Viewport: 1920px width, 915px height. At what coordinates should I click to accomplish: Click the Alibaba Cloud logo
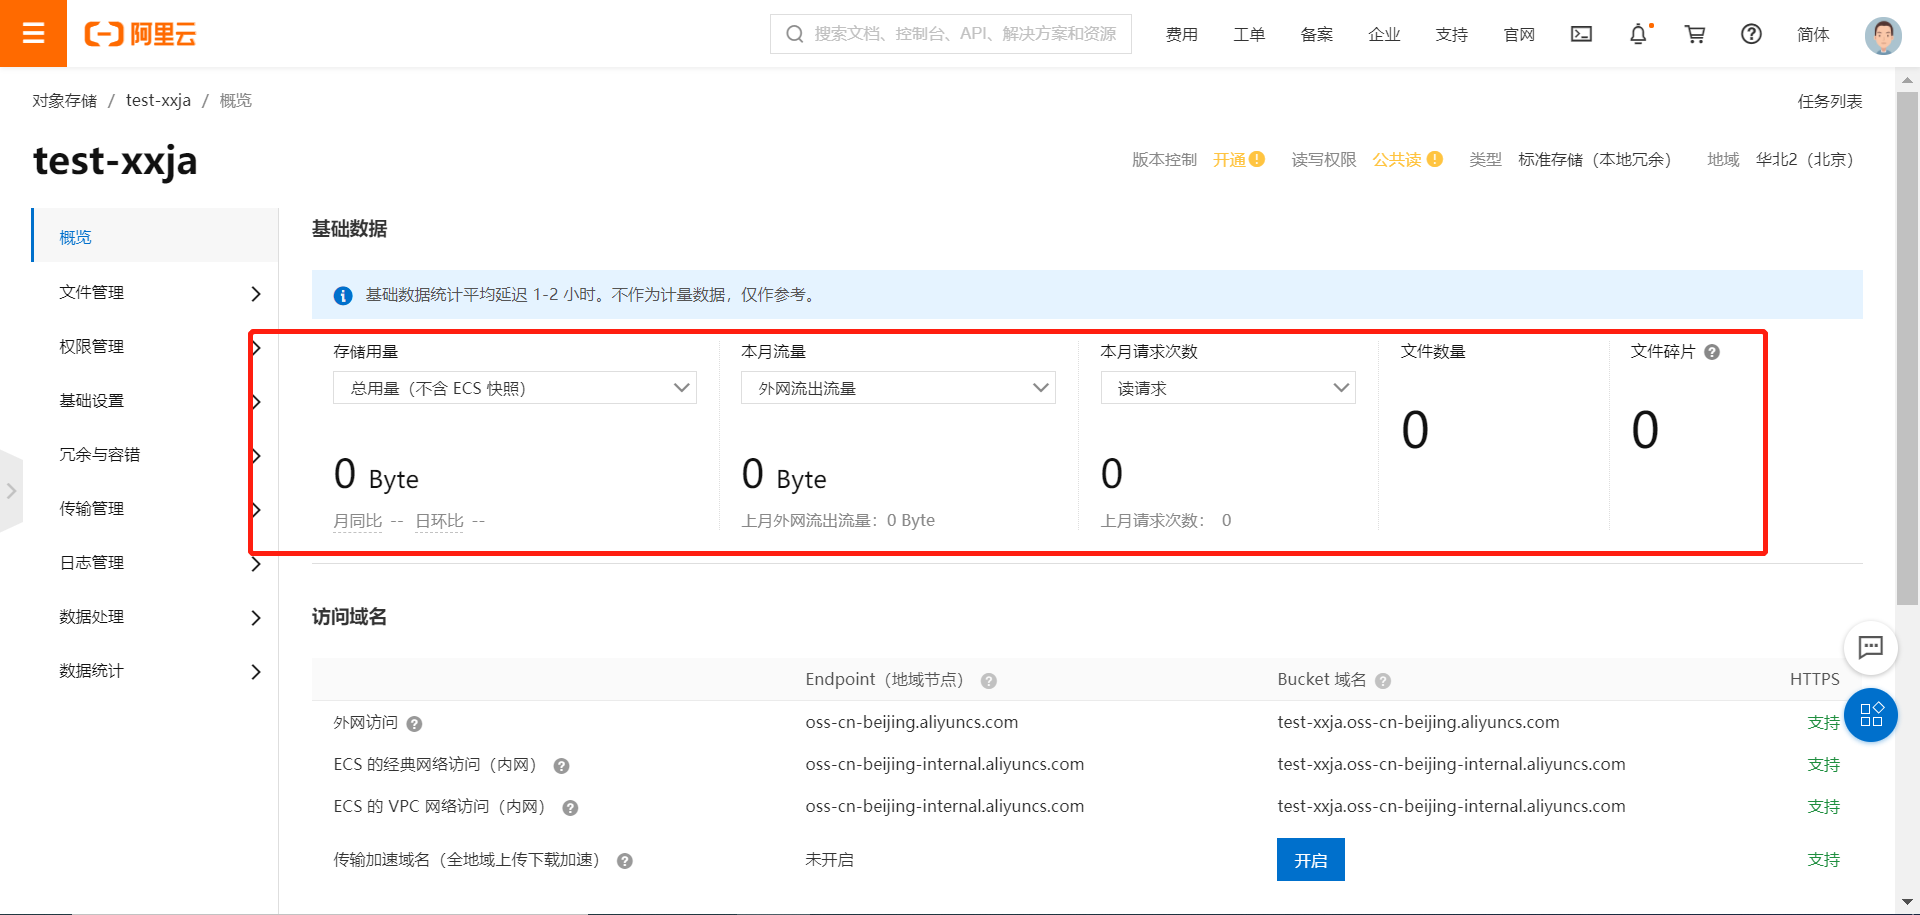pos(140,33)
